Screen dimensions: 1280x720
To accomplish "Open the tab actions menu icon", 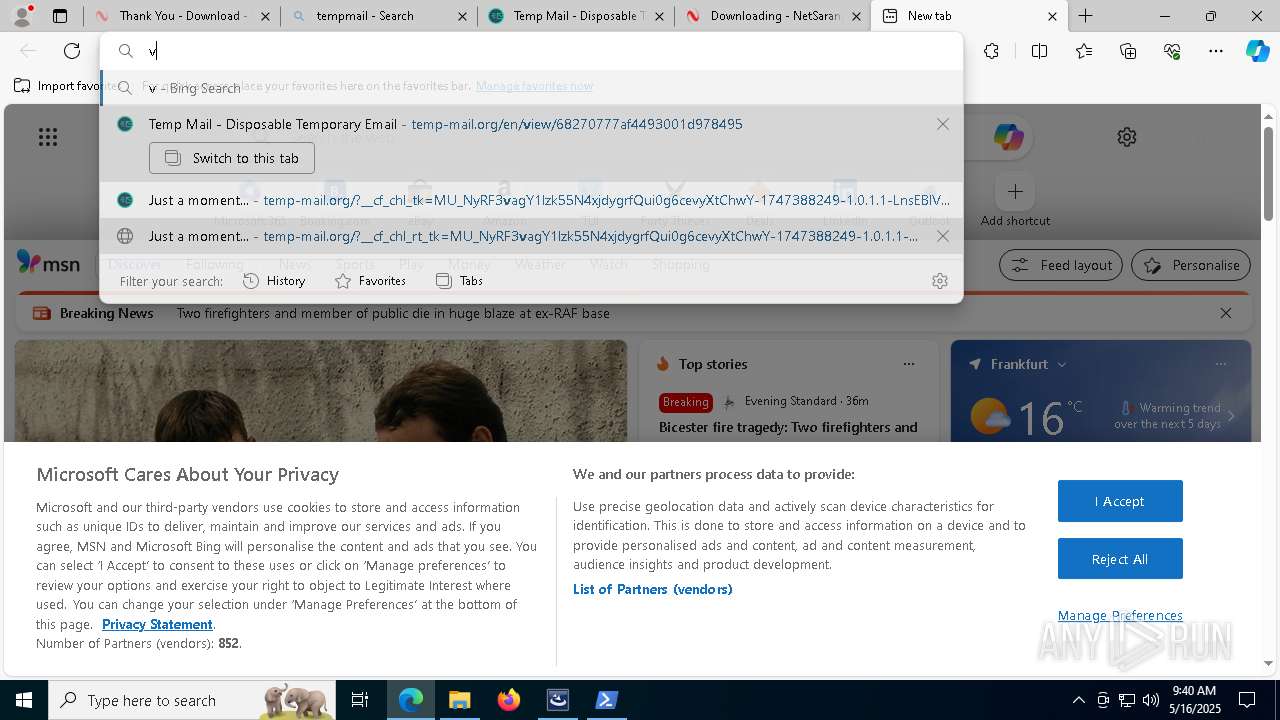I will (x=60, y=16).
